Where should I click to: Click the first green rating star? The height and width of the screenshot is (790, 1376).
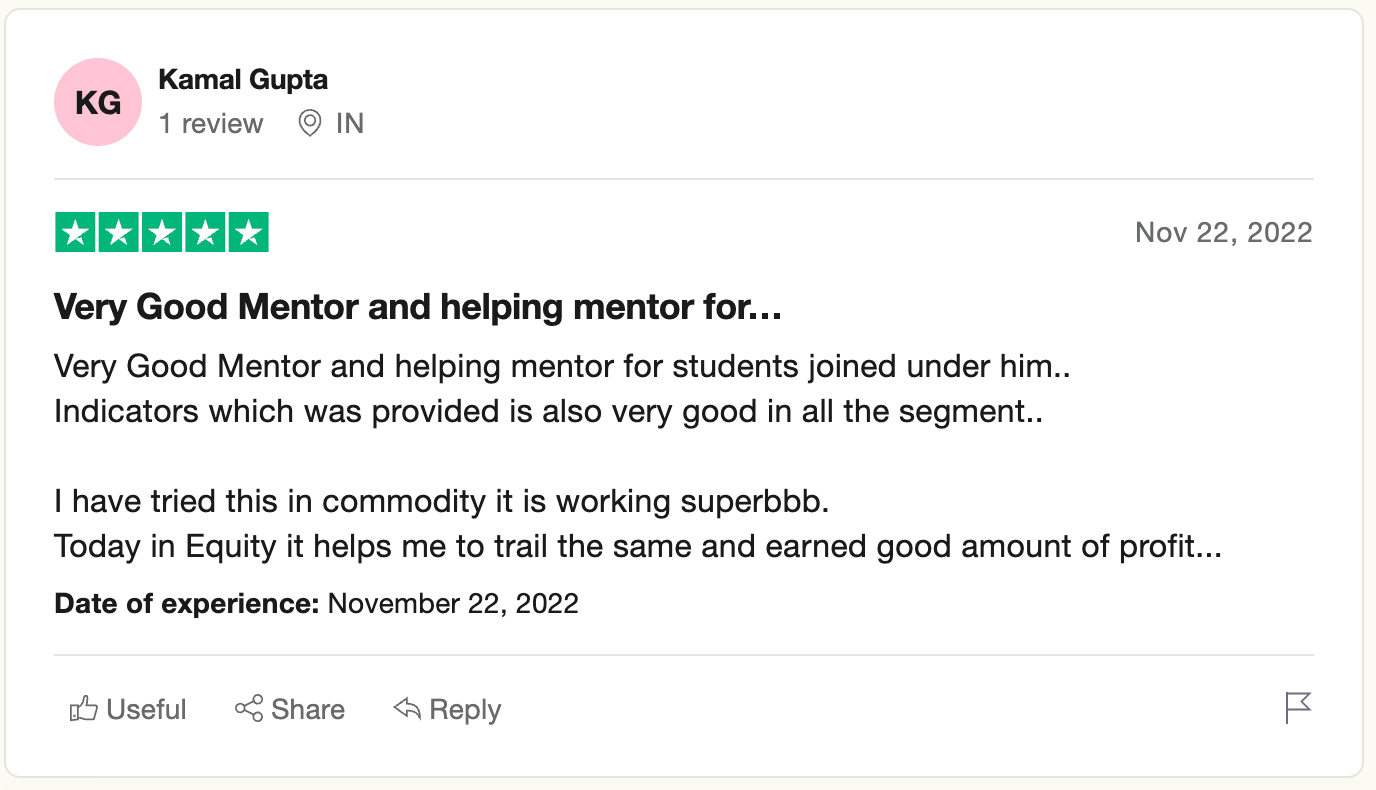(75, 233)
